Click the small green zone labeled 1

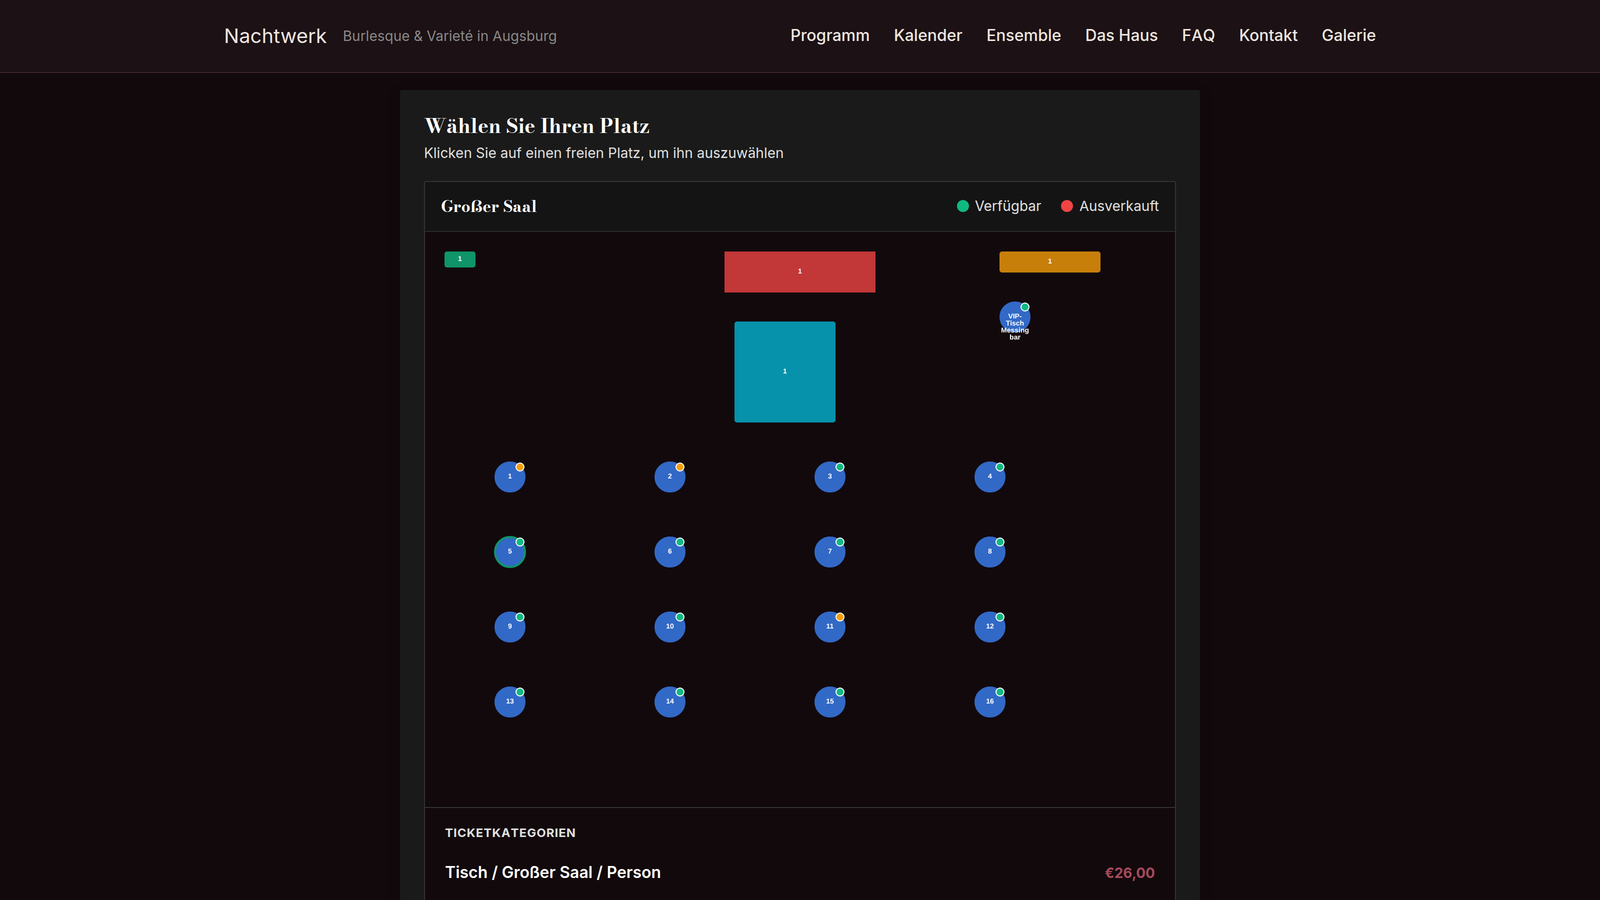(460, 259)
